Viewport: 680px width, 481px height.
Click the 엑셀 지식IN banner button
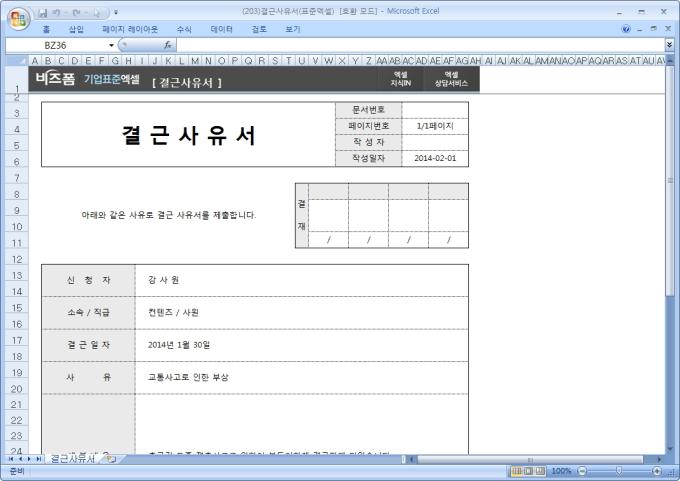(x=401, y=79)
